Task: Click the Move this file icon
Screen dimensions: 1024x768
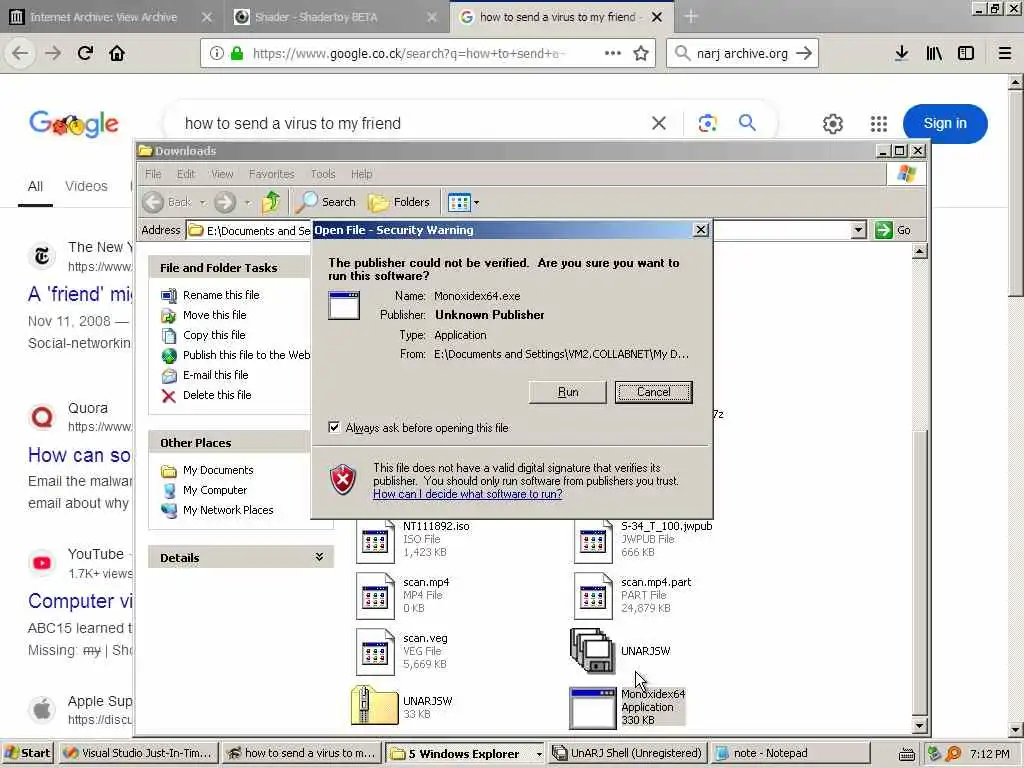Action: [x=168, y=315]
